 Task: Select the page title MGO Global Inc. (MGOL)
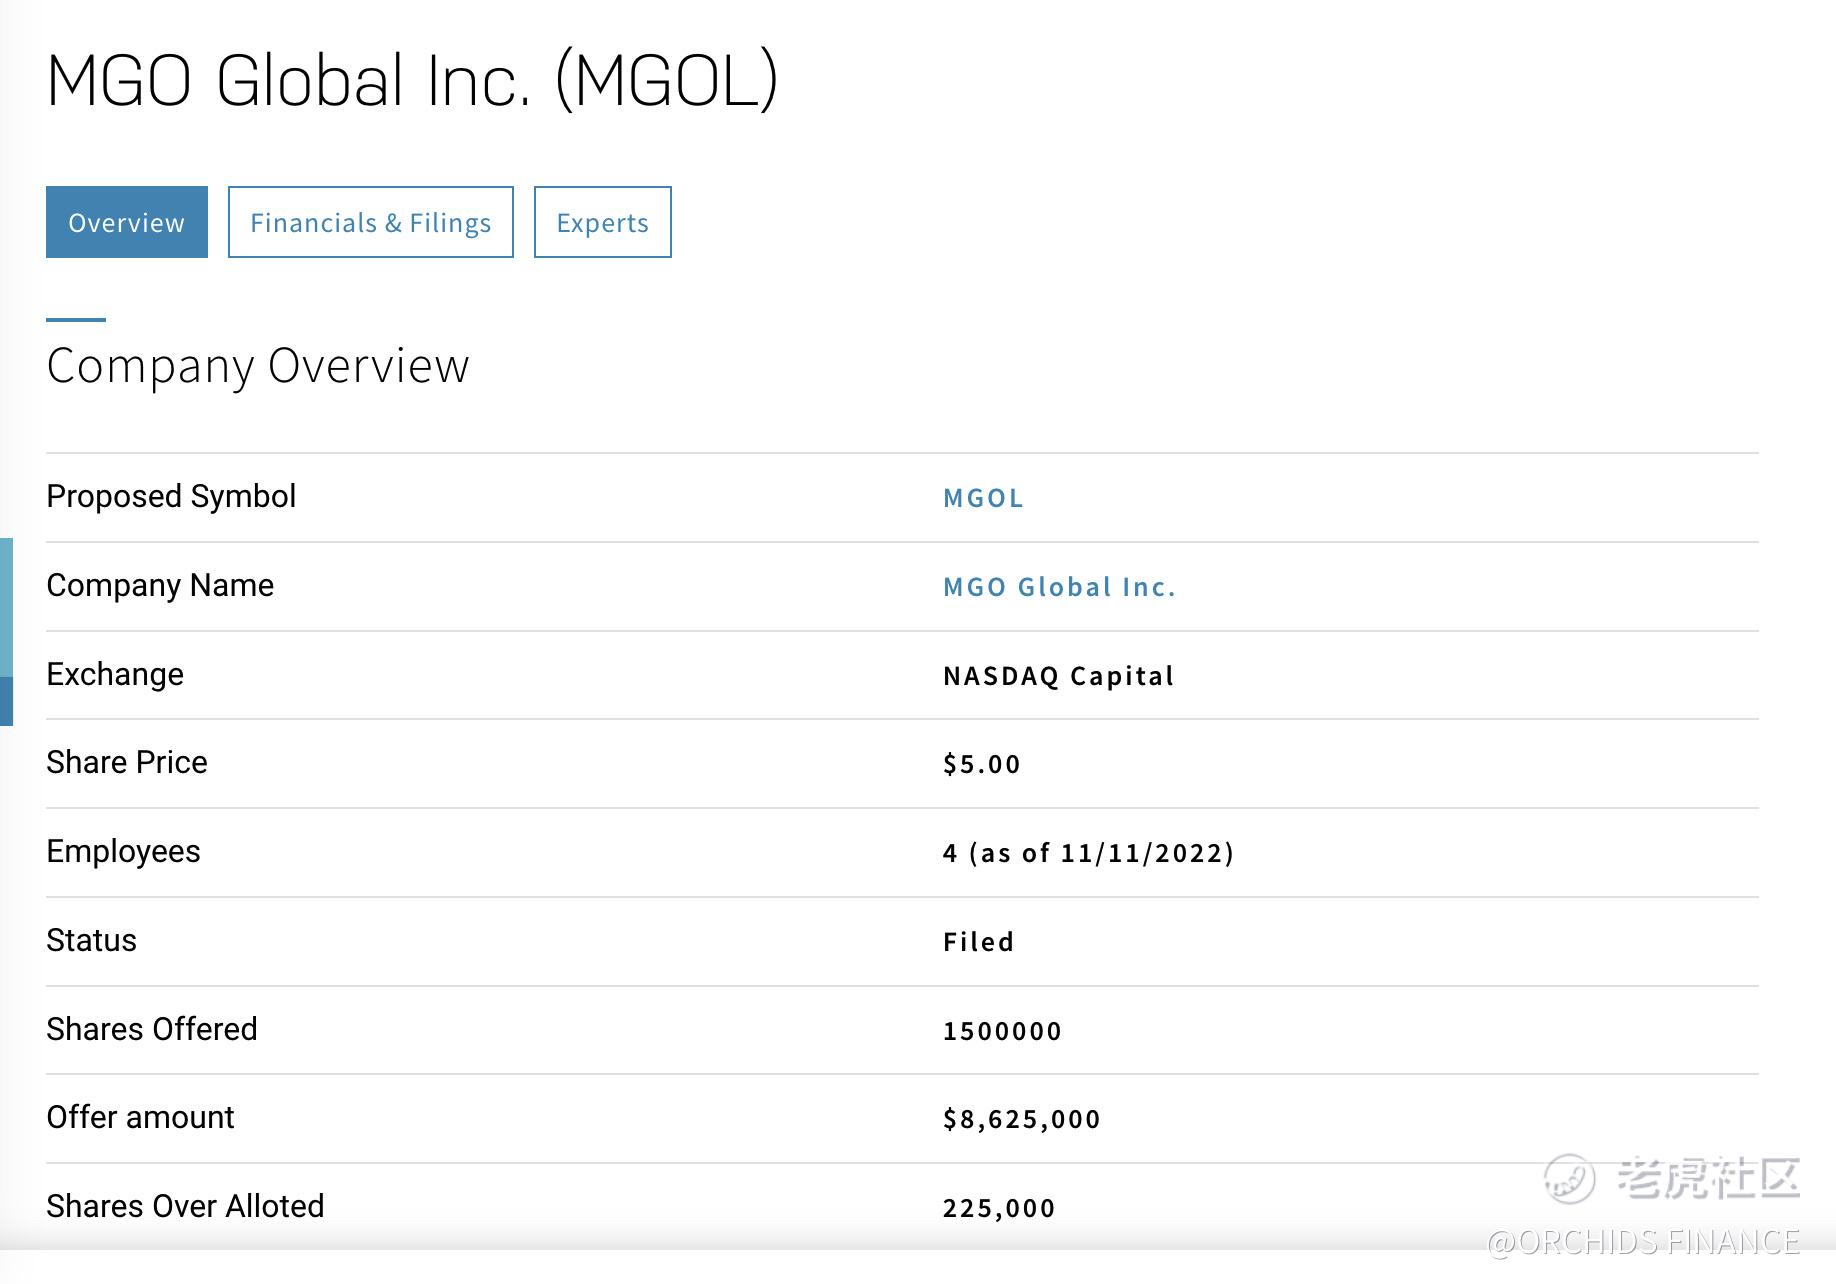click(x=412, y=81)
